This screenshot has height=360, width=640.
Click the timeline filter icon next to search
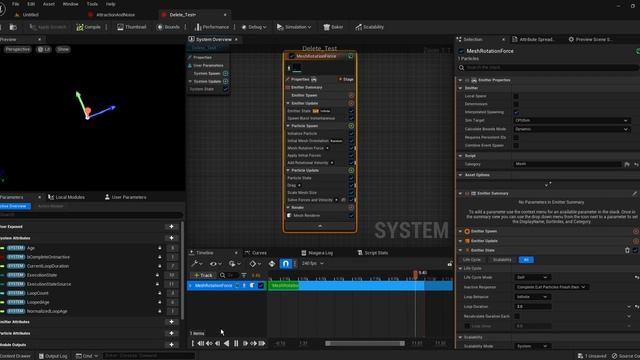pyautogui.click(x=244, y=275)
